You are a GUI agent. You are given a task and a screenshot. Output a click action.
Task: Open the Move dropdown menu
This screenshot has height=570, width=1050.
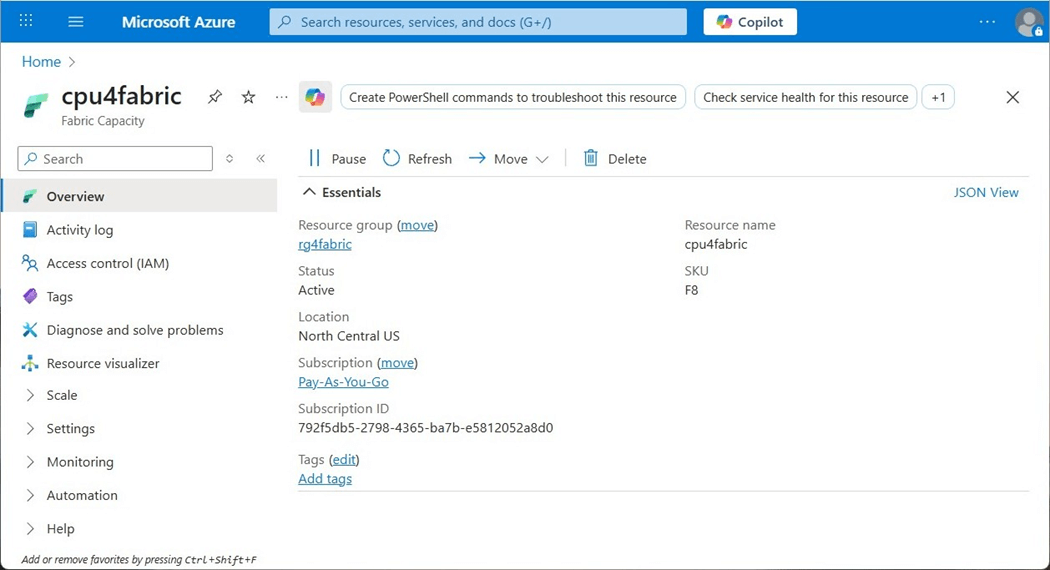(x=510, y=159)
